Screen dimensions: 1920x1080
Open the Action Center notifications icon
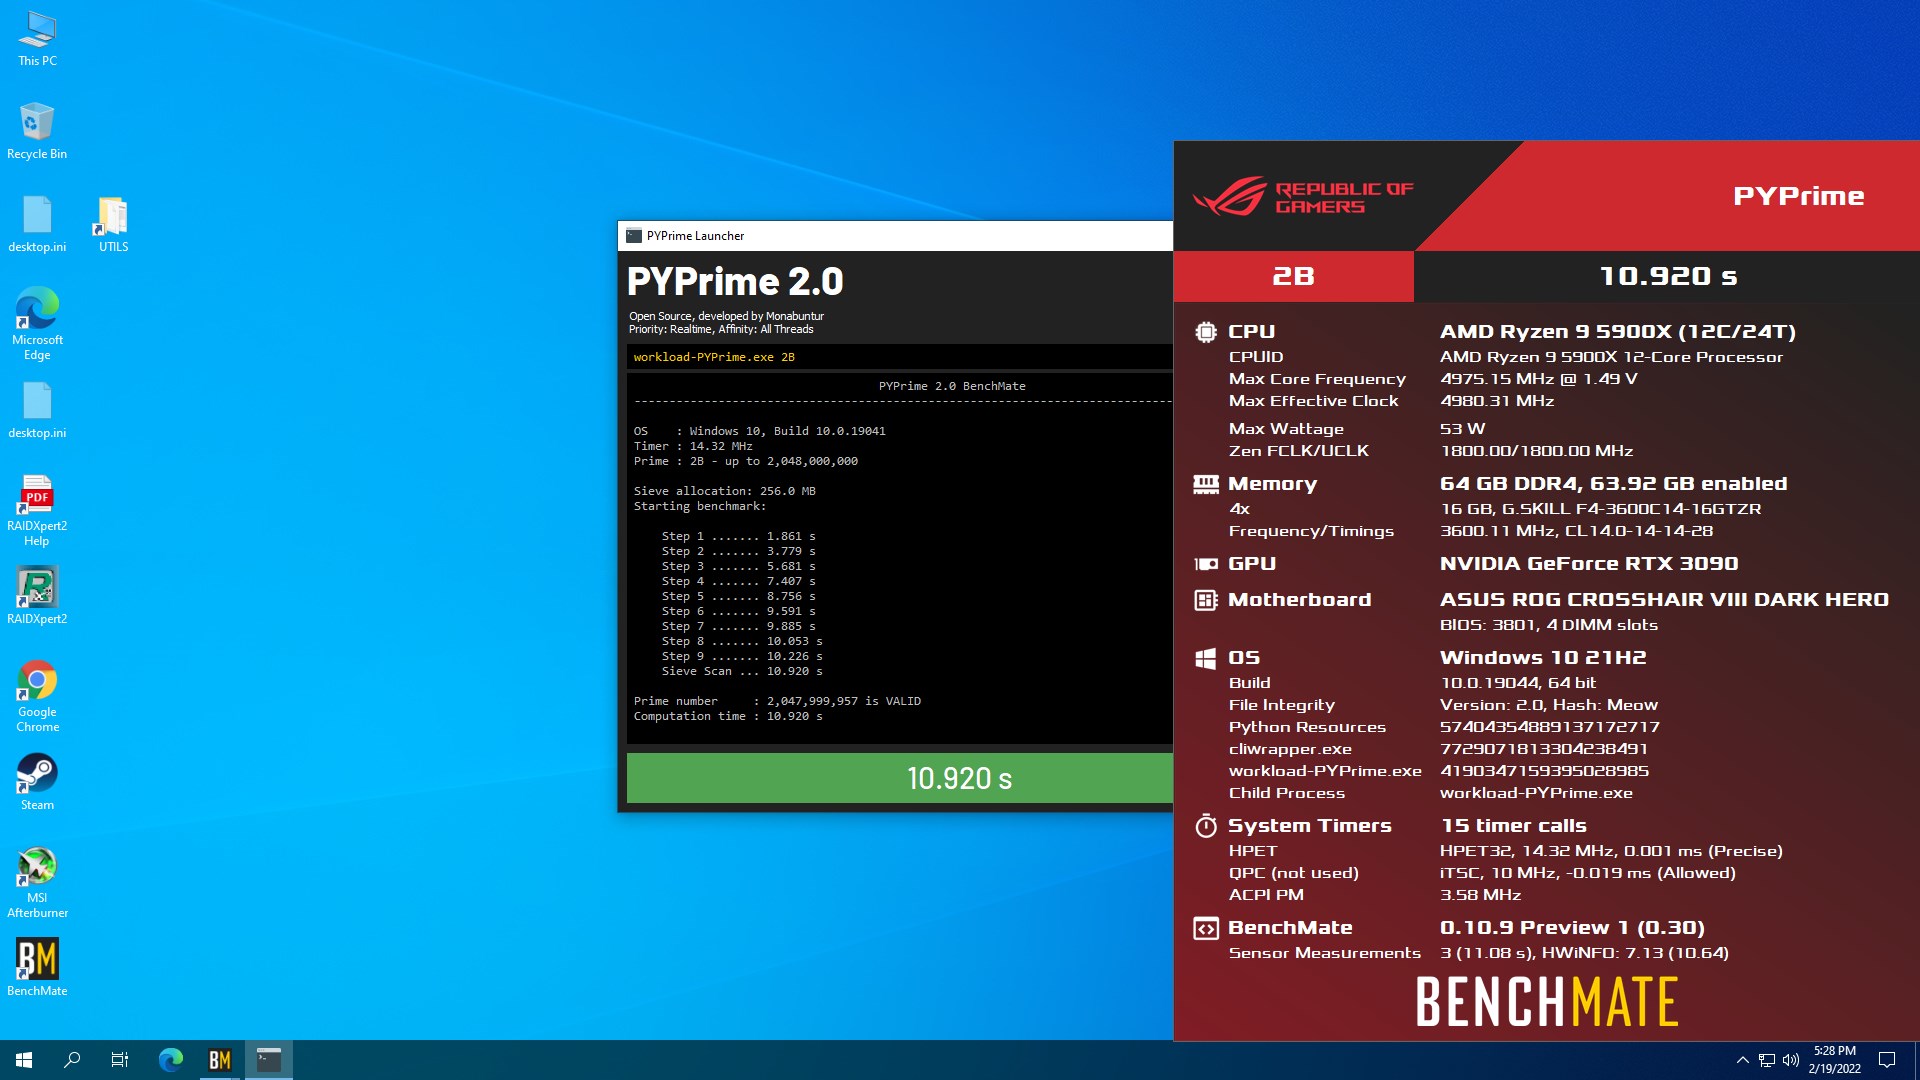(x=1887, y=1060)
